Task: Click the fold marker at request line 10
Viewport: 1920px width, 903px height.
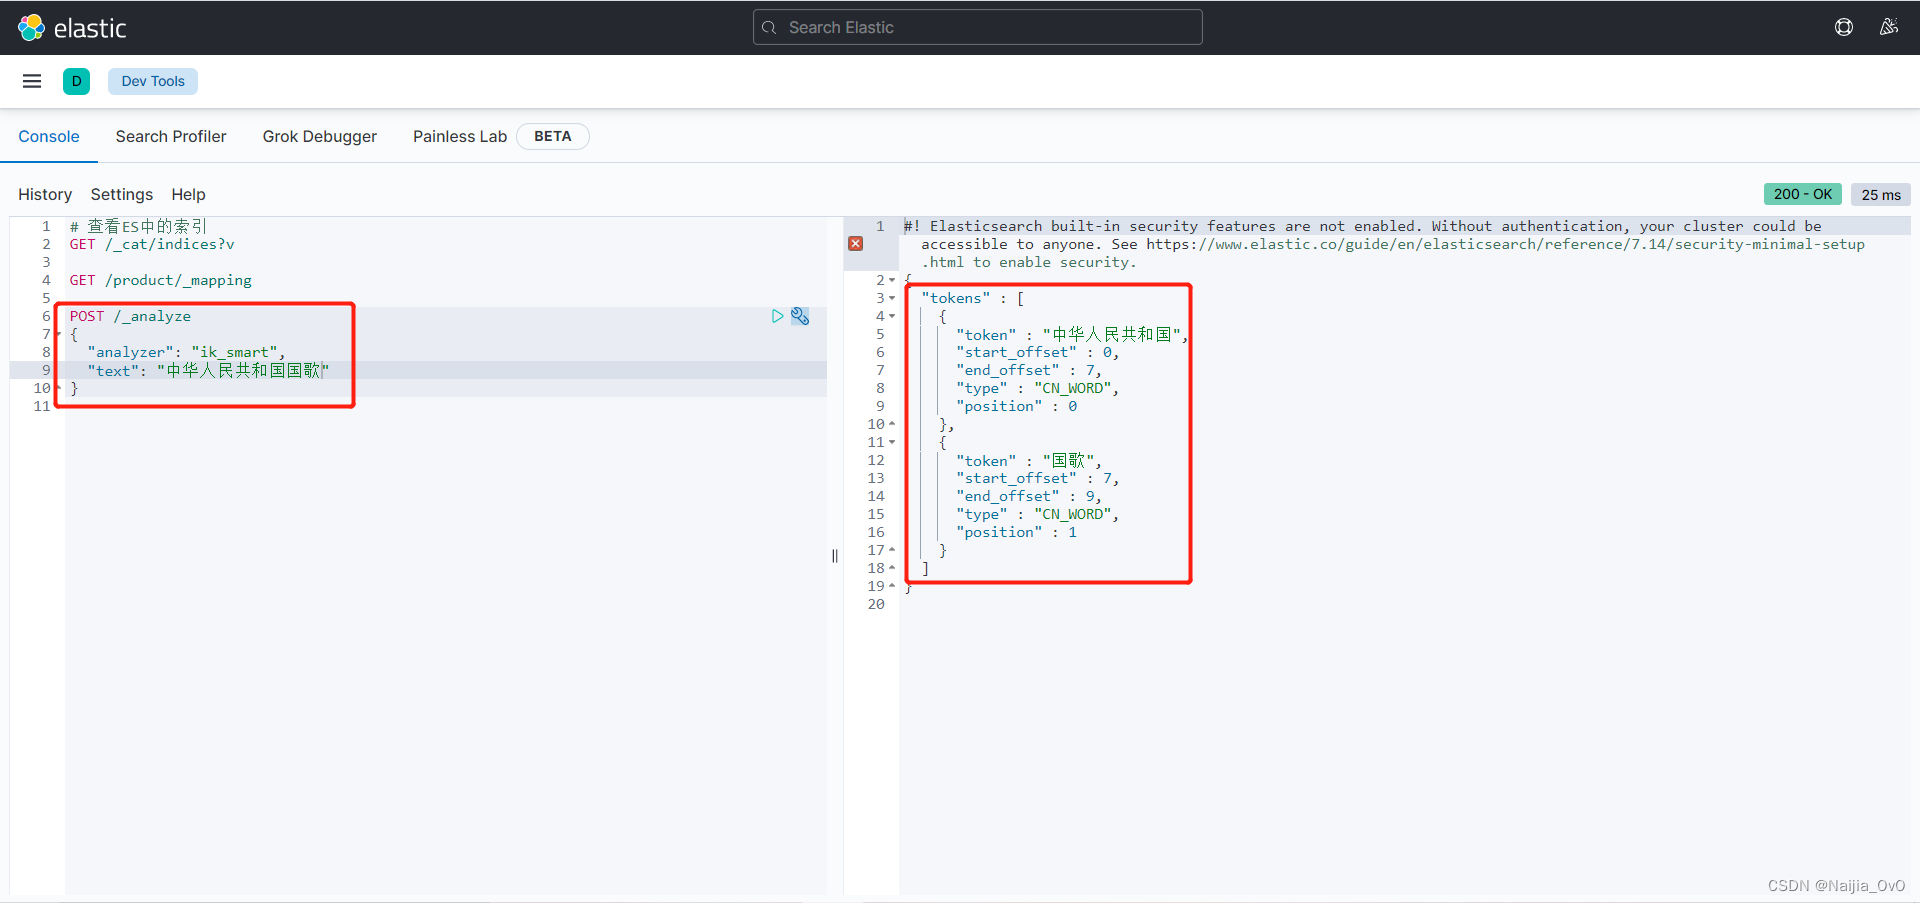Action: pos(59,388)
